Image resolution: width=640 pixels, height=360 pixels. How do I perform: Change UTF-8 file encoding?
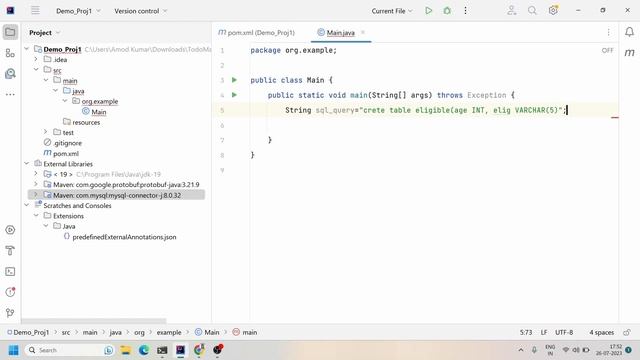point(564,332)
